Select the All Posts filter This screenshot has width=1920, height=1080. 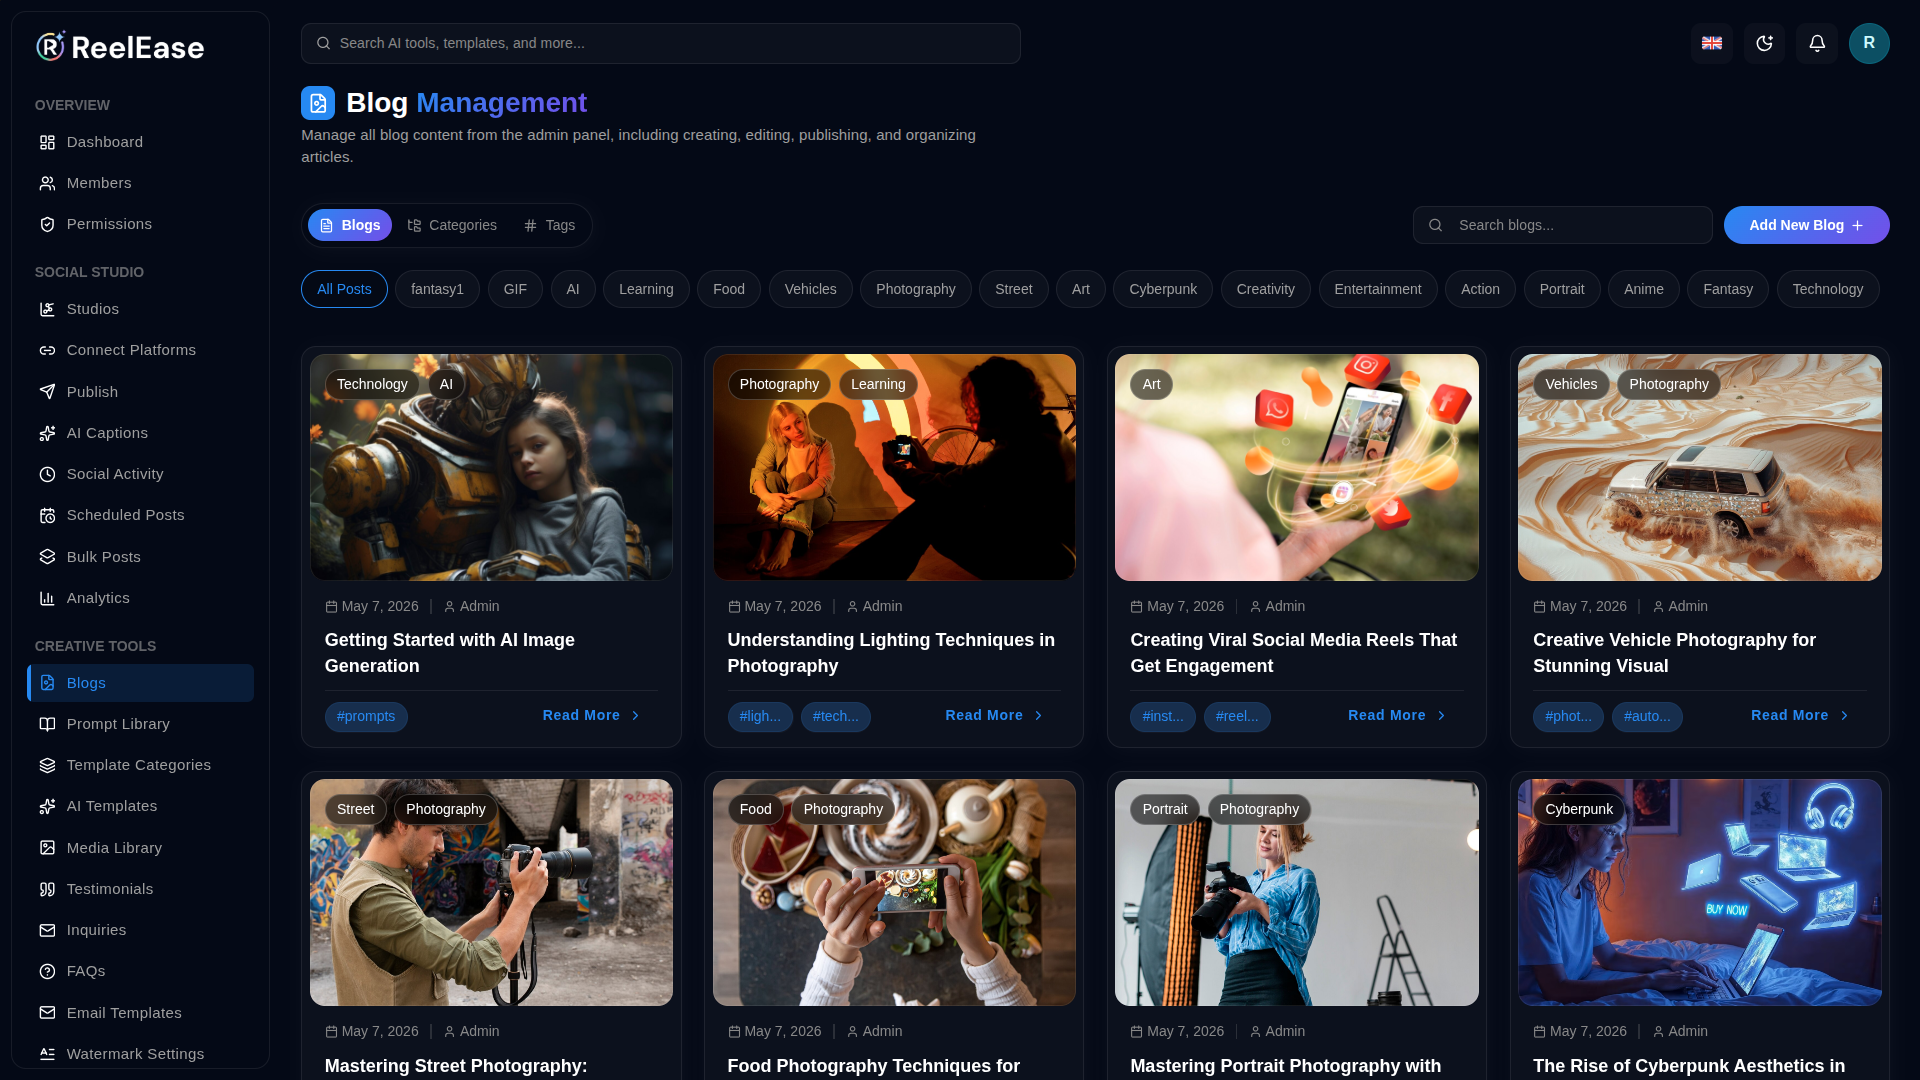(344, 289)
